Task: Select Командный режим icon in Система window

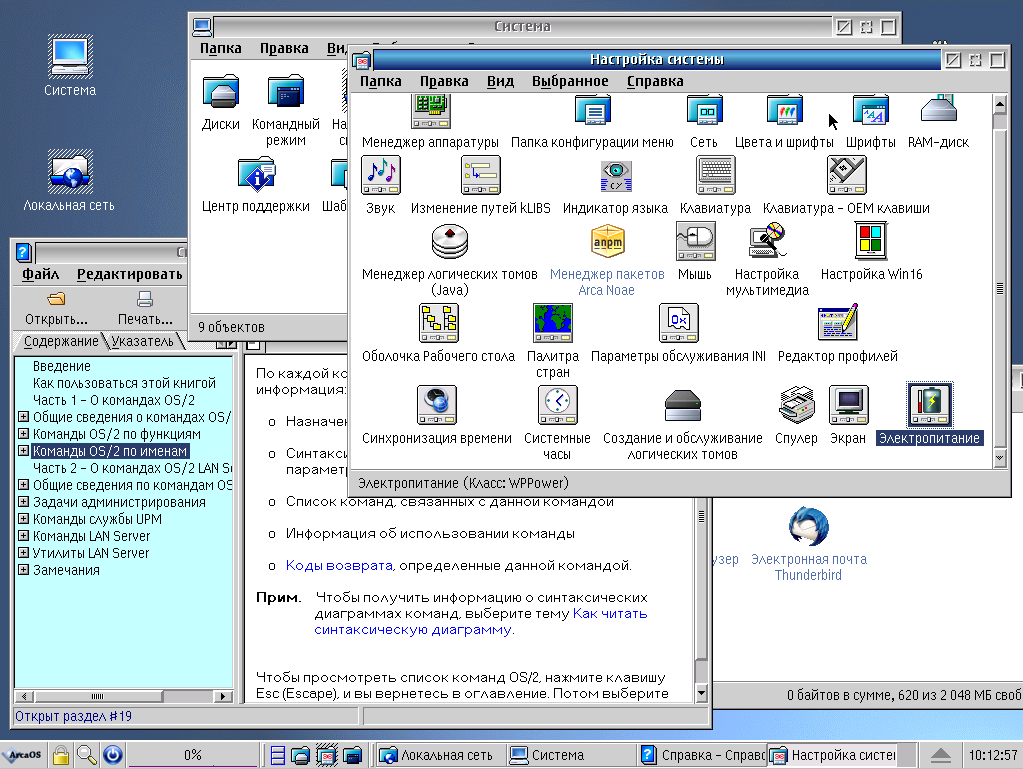Action: pyautogui.click(x=286, y=91)
